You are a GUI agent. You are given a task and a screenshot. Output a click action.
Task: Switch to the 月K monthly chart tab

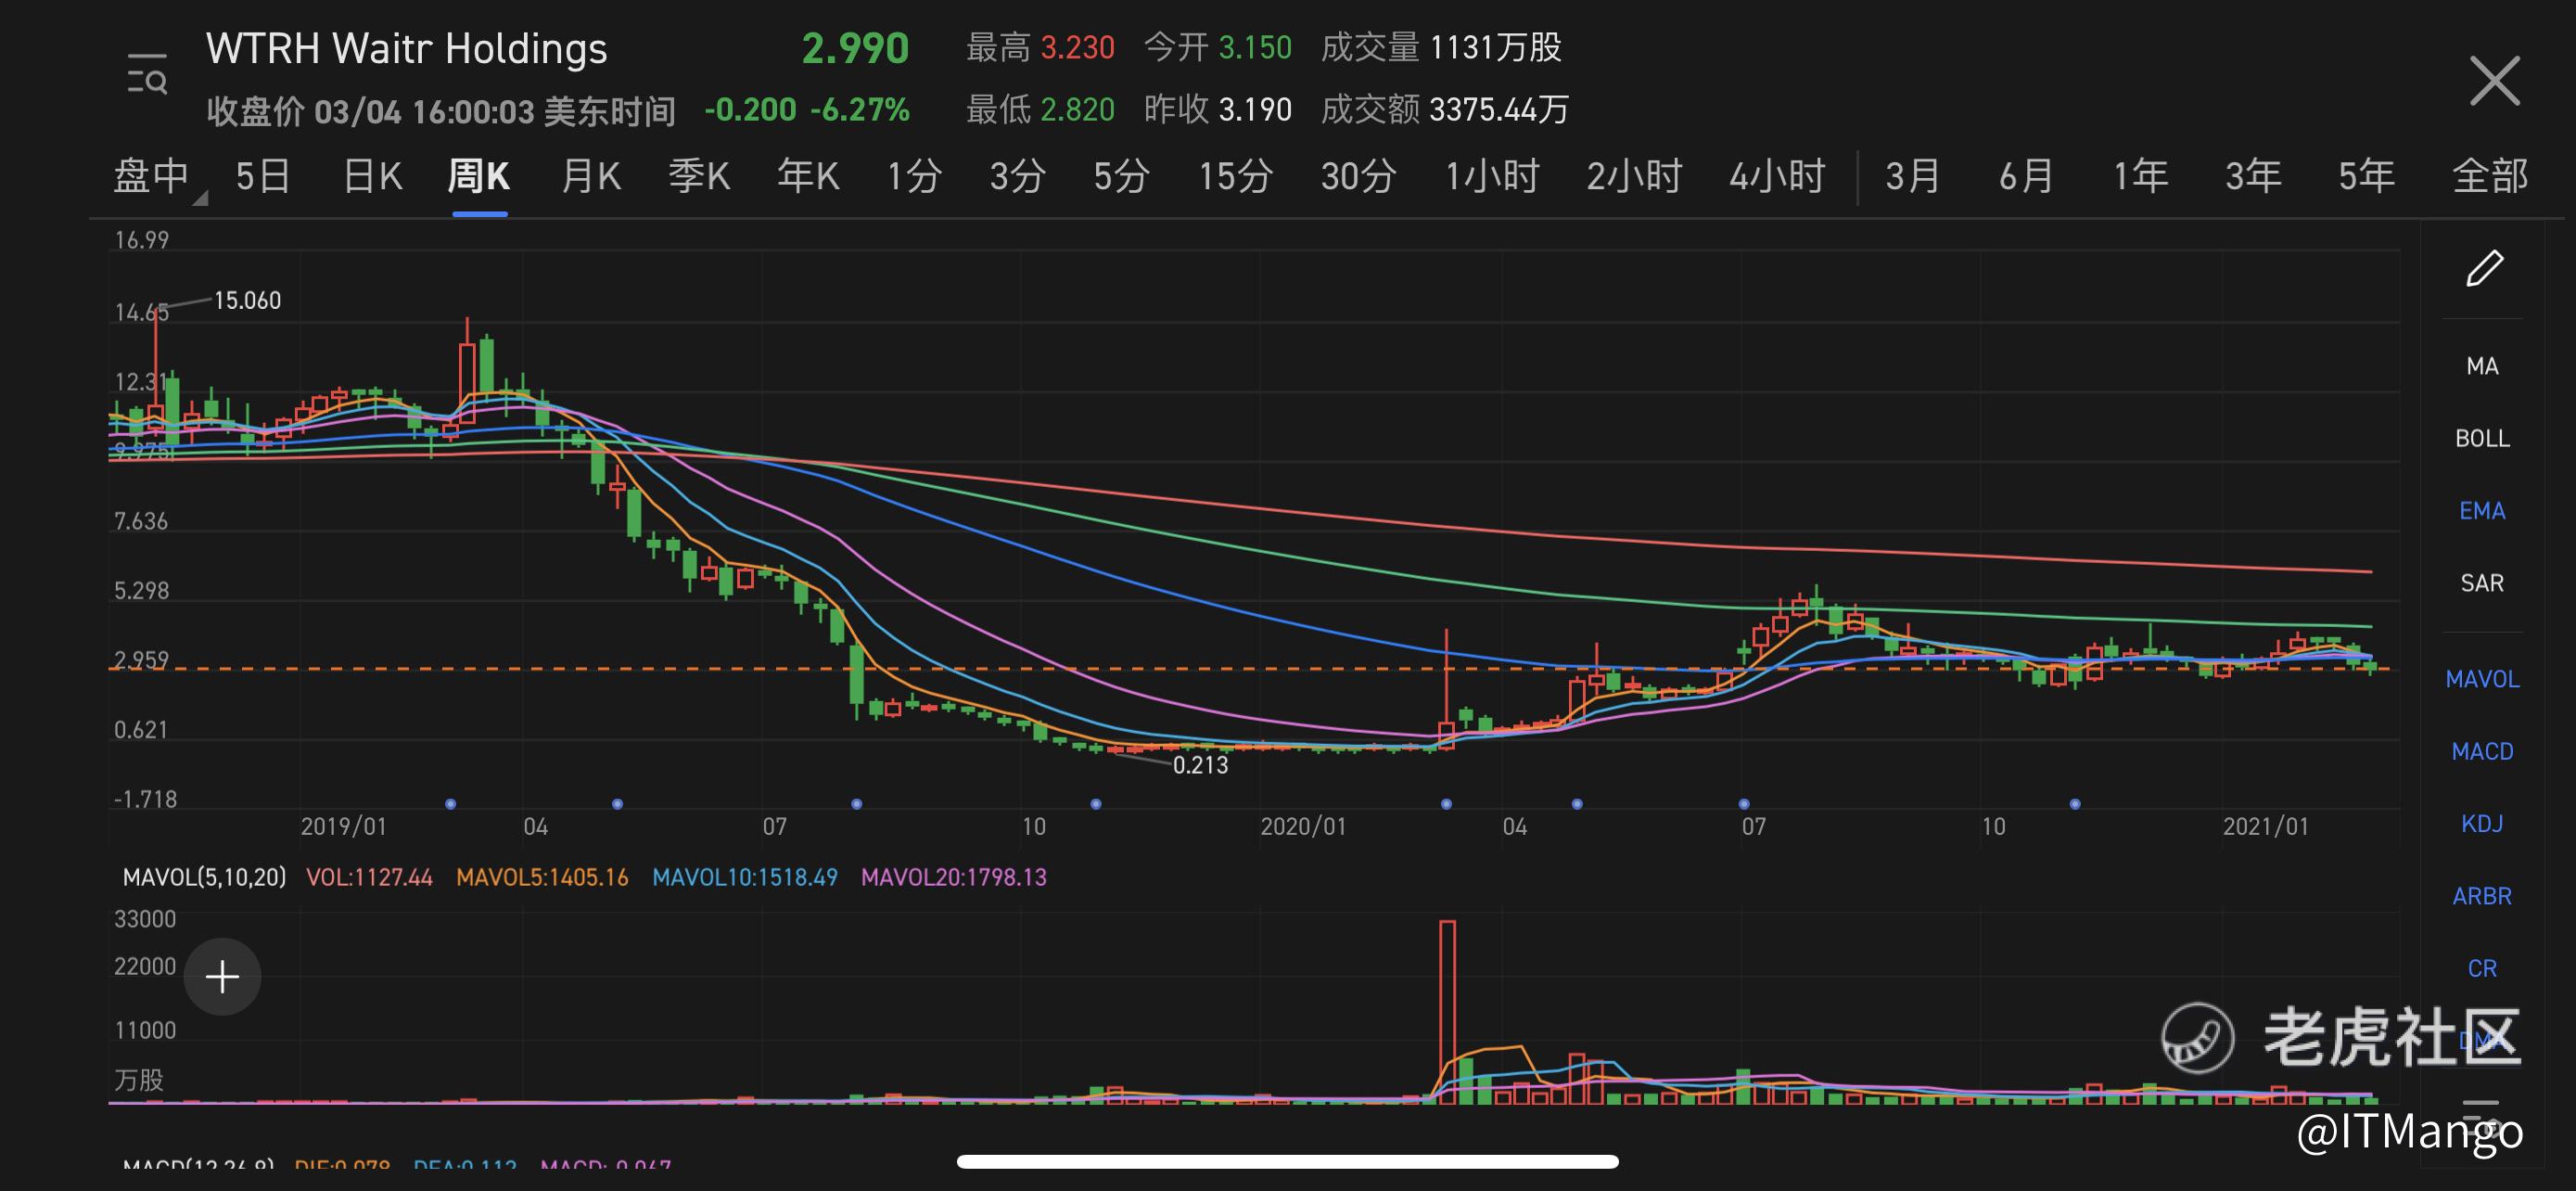591,177
